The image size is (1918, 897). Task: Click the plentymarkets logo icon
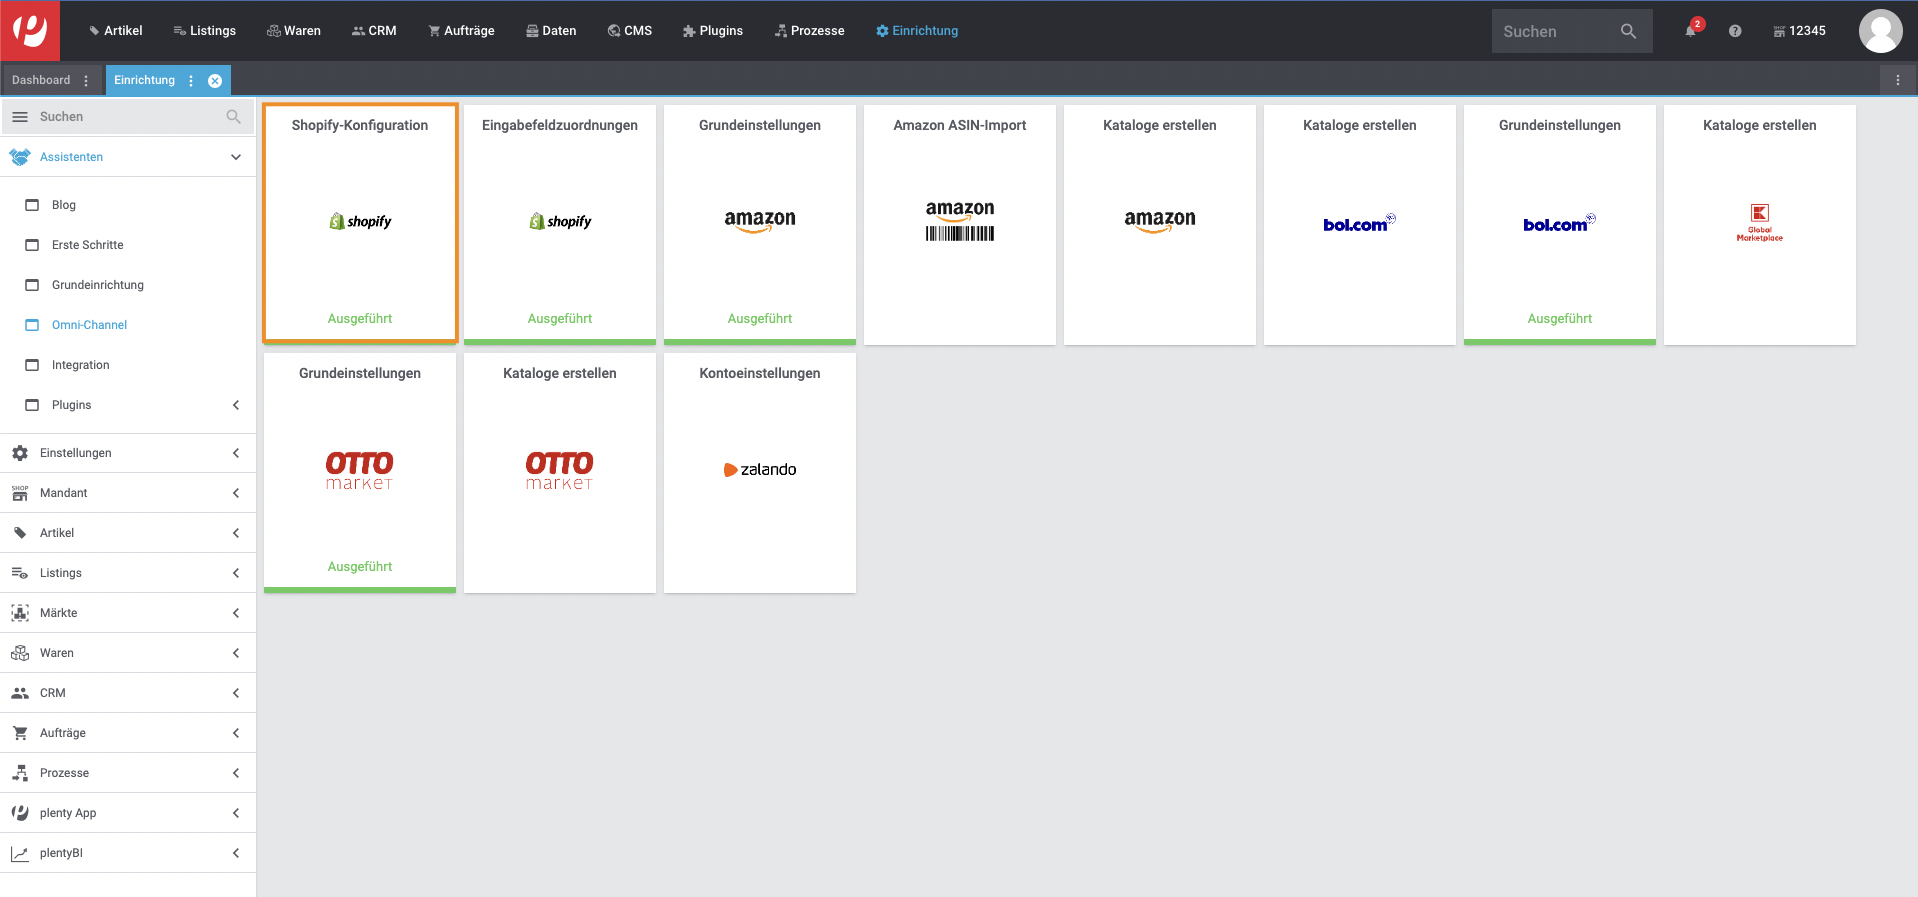pos(30,30)
